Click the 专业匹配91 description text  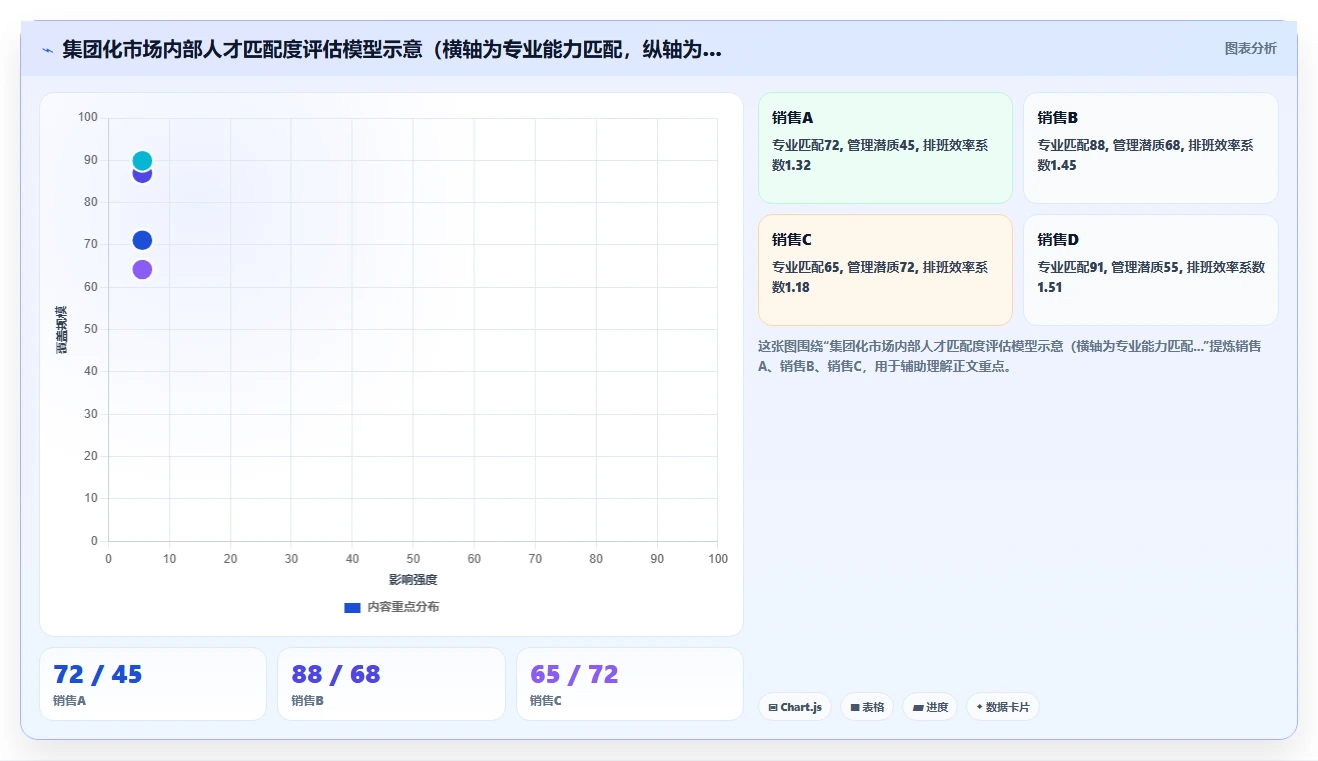coord(1151,277)
